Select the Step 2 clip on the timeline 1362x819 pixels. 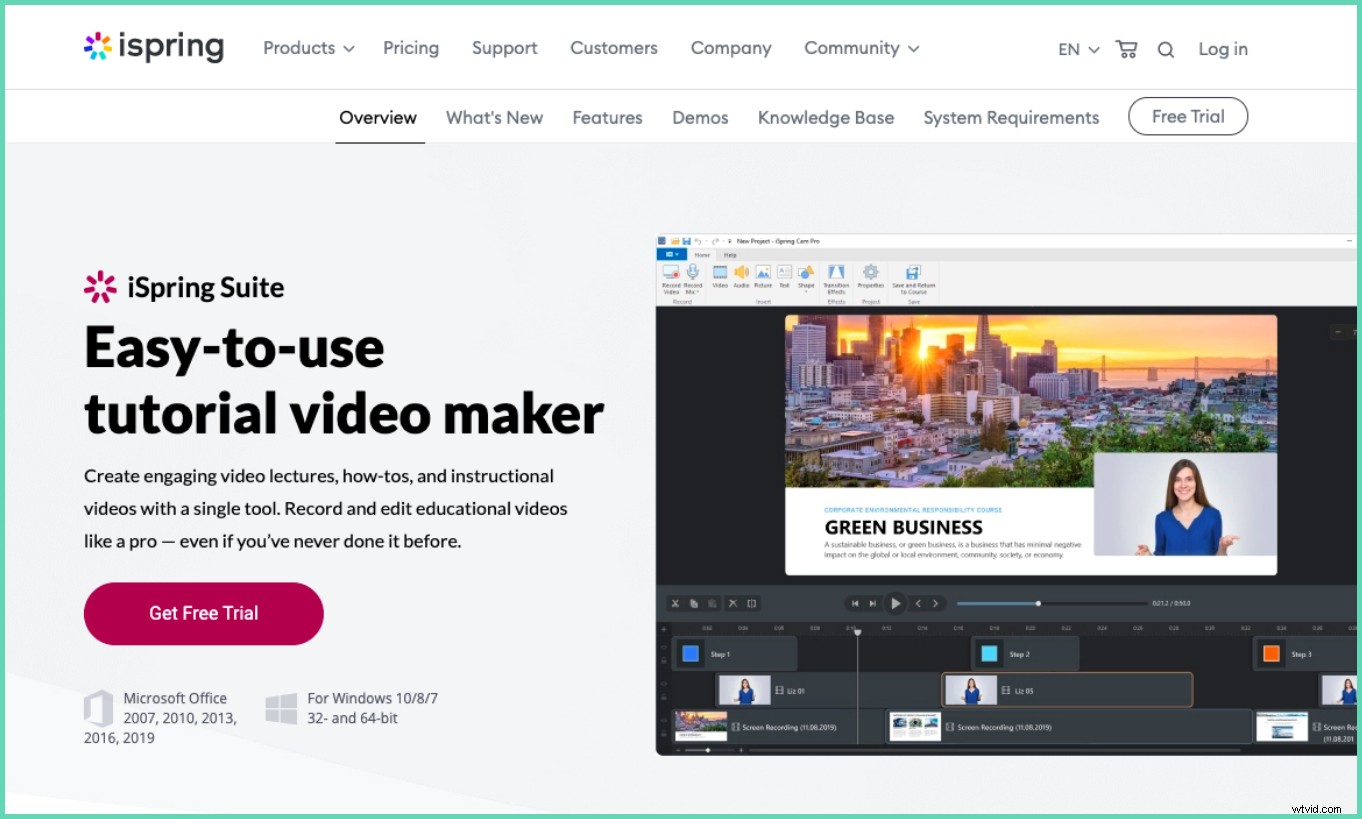pos(1026,653)
